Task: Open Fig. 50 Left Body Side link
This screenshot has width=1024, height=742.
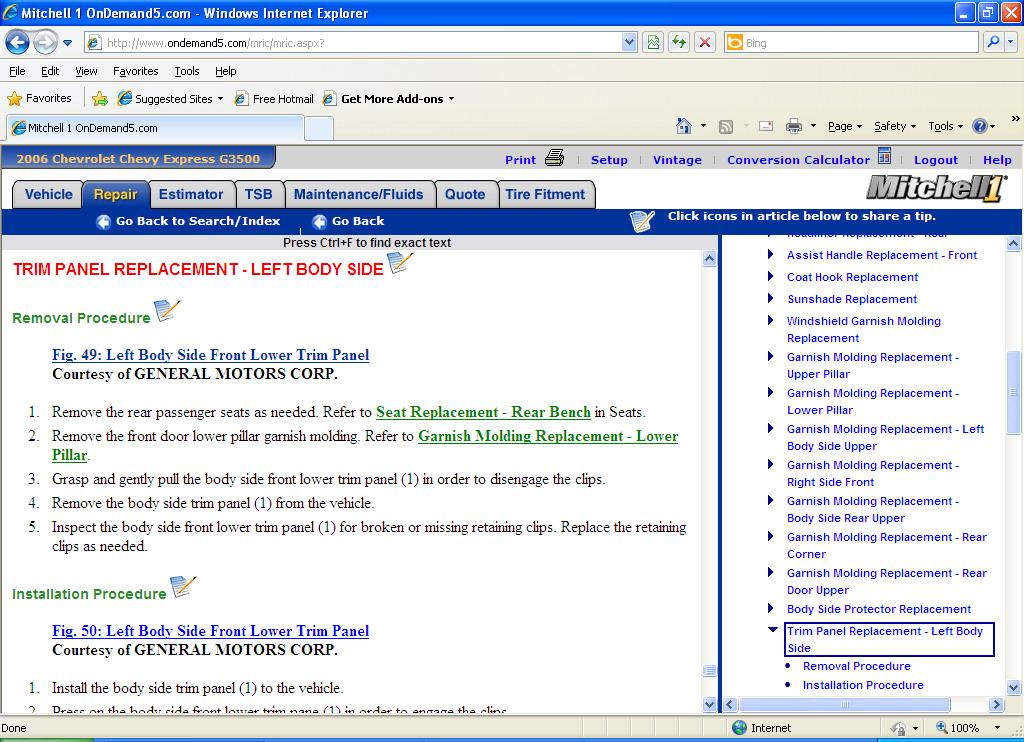Action: [x=210, y=631]
